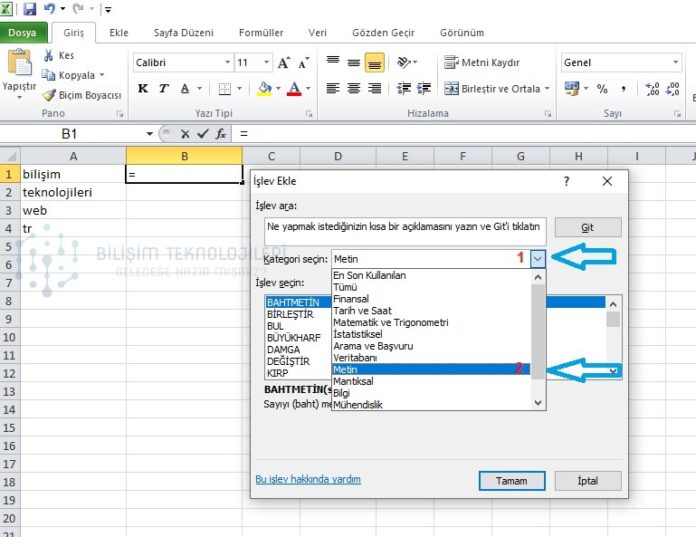Viewport: 696px width, 537px height.
Task: Apply percent style format
Action: pyautogui.click(x=602, y=89)
